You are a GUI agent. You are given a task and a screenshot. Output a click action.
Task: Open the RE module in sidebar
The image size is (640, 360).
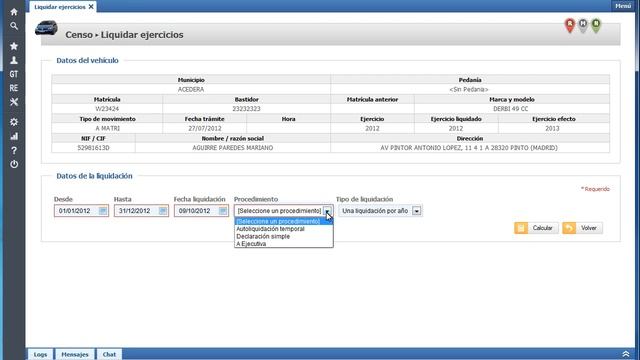click(14, 88)
